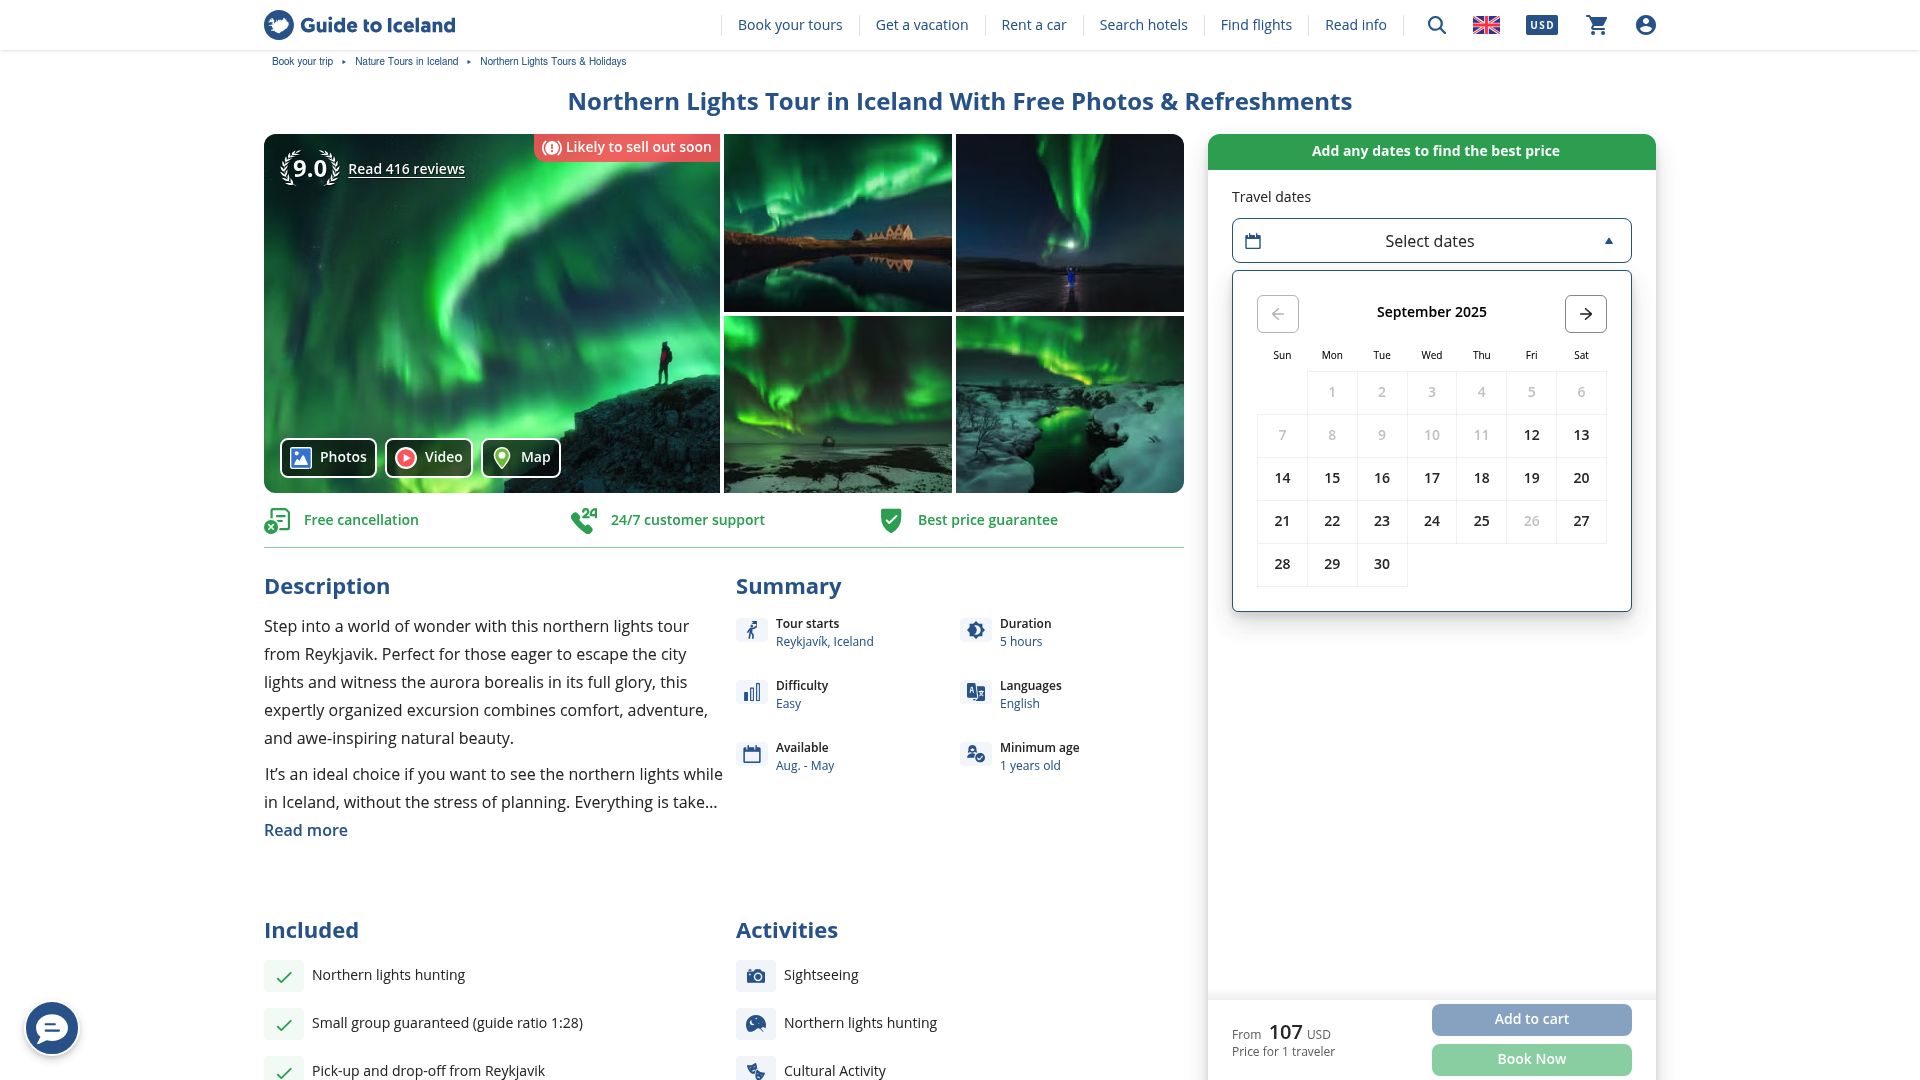Open the search magnifier icon

pos(1436,25)
